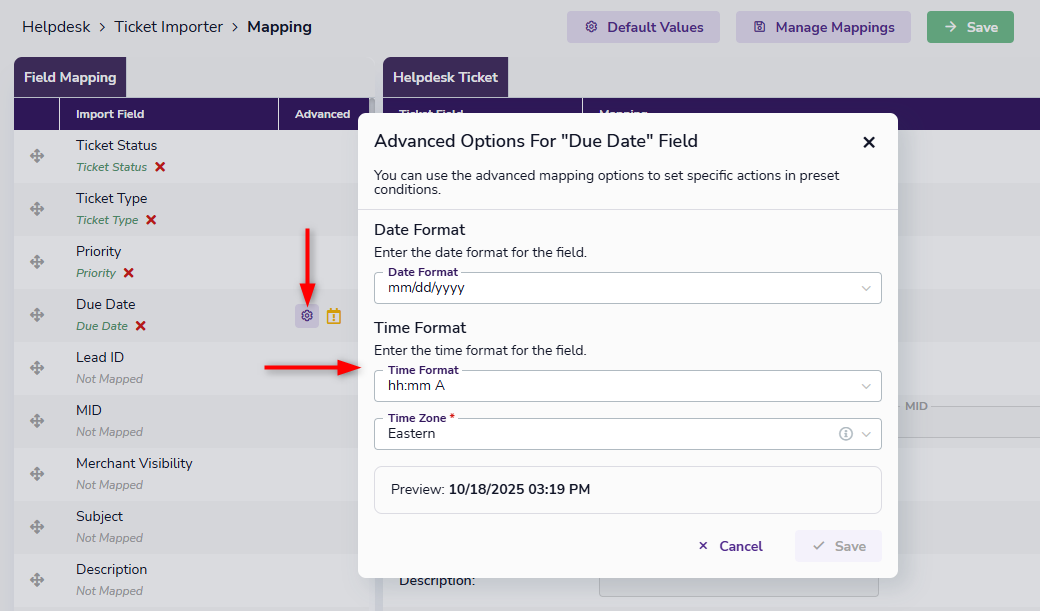
Task: Click the info icon in Time Zone field
Action: click(845, 434)
